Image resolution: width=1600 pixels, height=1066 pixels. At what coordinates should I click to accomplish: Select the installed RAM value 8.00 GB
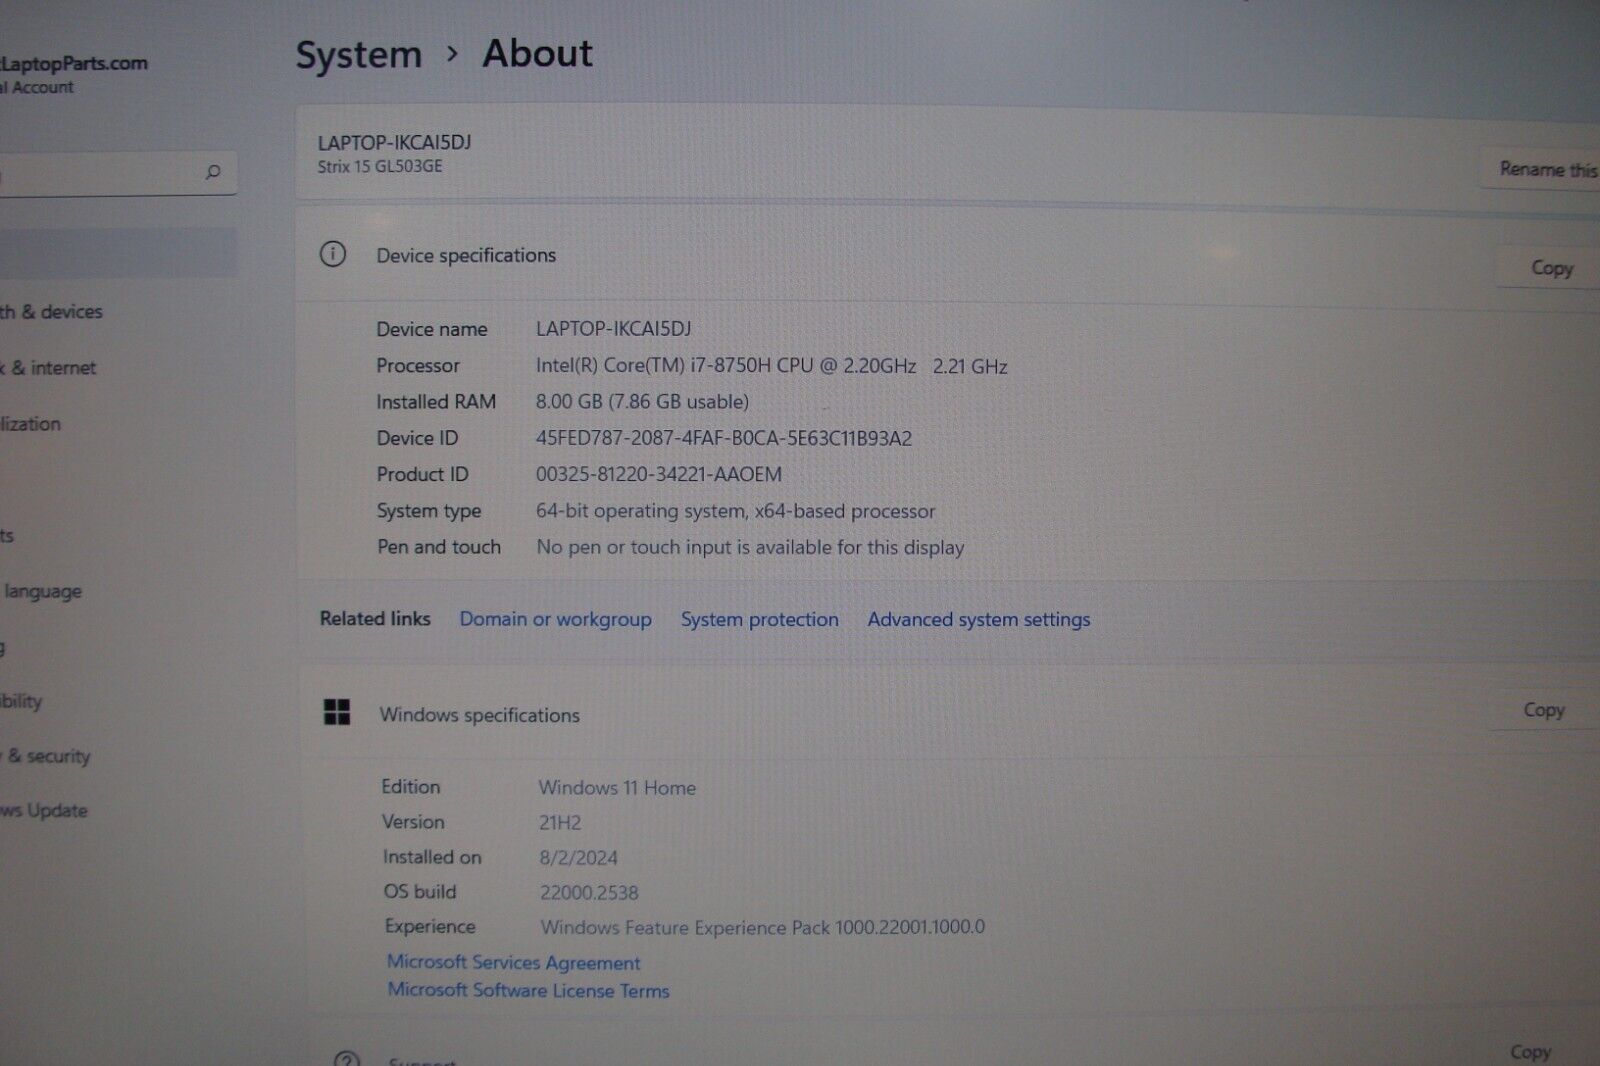(642, 401)
